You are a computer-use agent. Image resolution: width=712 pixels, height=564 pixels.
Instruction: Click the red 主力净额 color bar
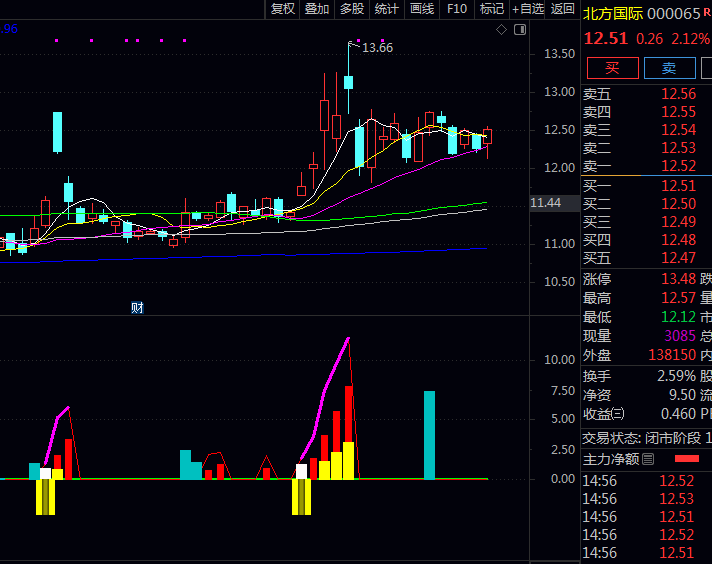687,459
